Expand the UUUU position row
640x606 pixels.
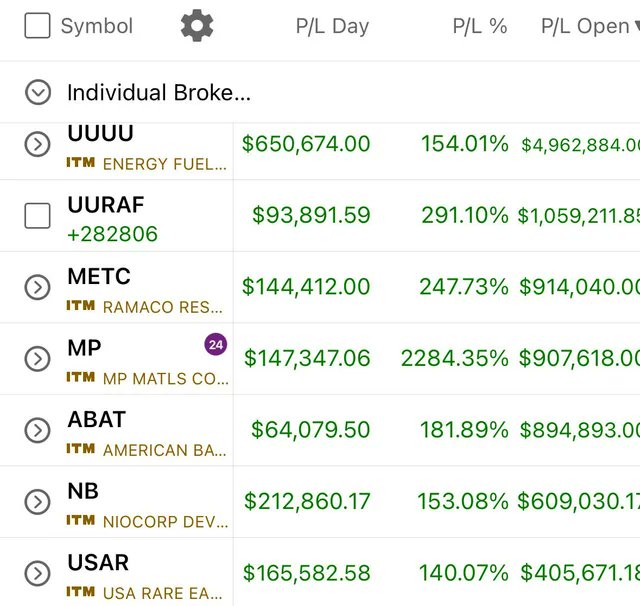[38, 144]
